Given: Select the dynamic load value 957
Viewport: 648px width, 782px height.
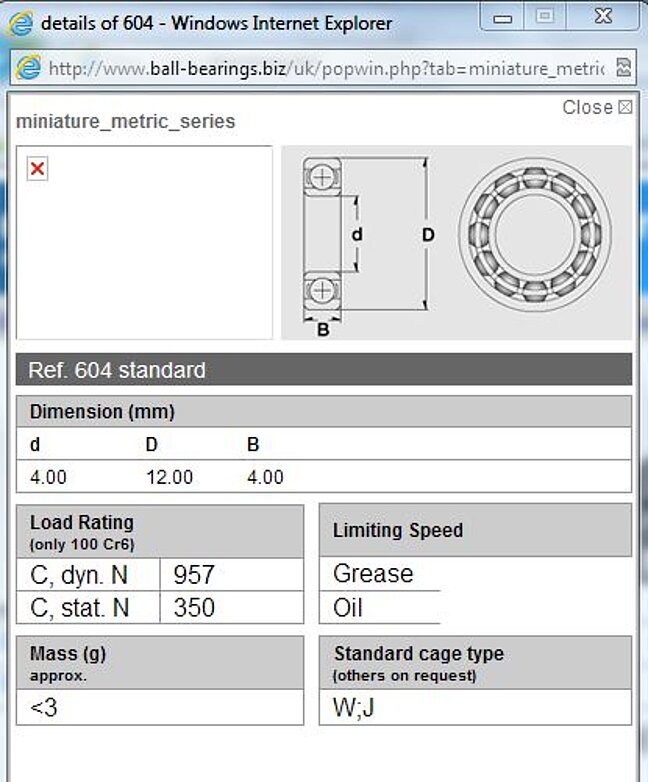Looking at the screenshot, I should tap(194, 574).
